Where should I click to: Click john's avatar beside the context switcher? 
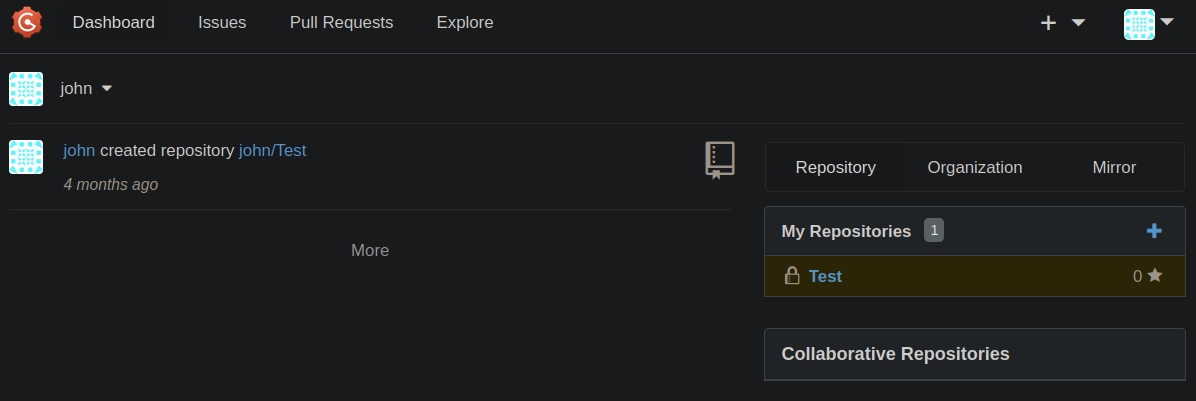tap(26, 89)
